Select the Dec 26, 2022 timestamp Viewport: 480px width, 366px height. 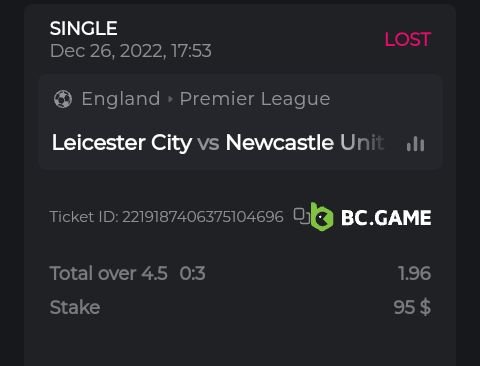(131, 51)
